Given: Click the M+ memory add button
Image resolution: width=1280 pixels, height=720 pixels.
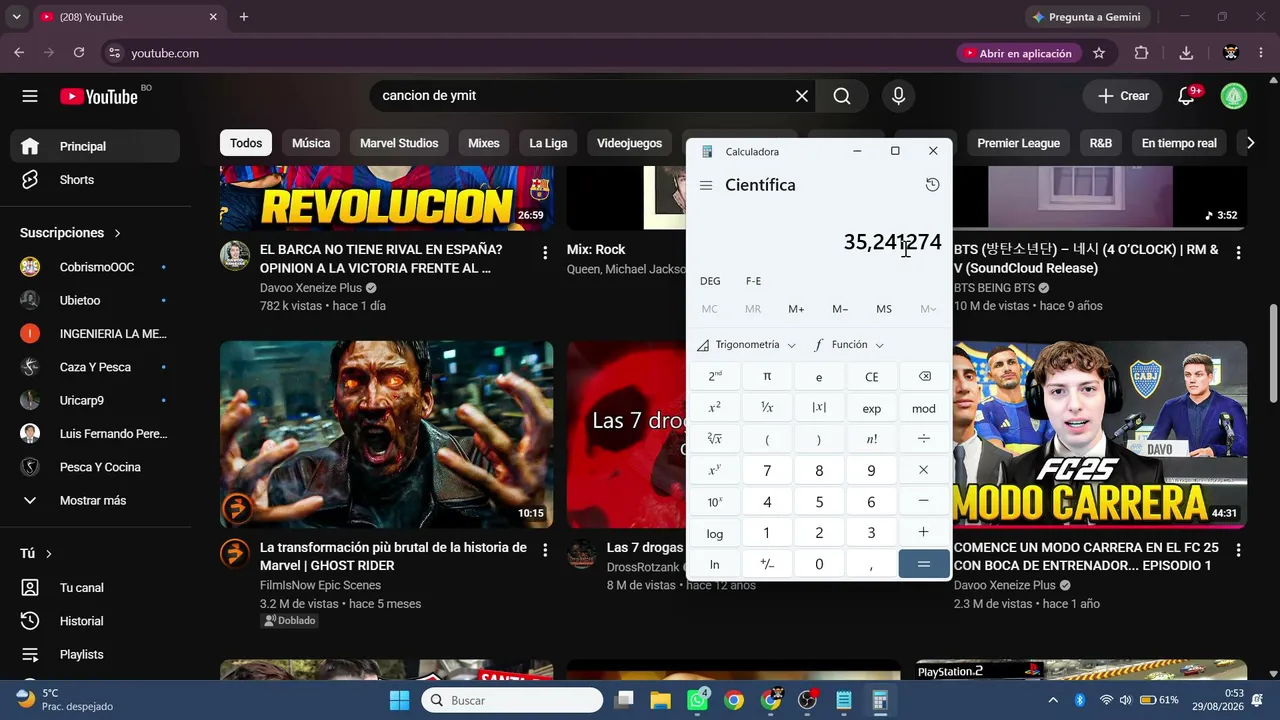Looking at the screenshot, I should (796, 309).
